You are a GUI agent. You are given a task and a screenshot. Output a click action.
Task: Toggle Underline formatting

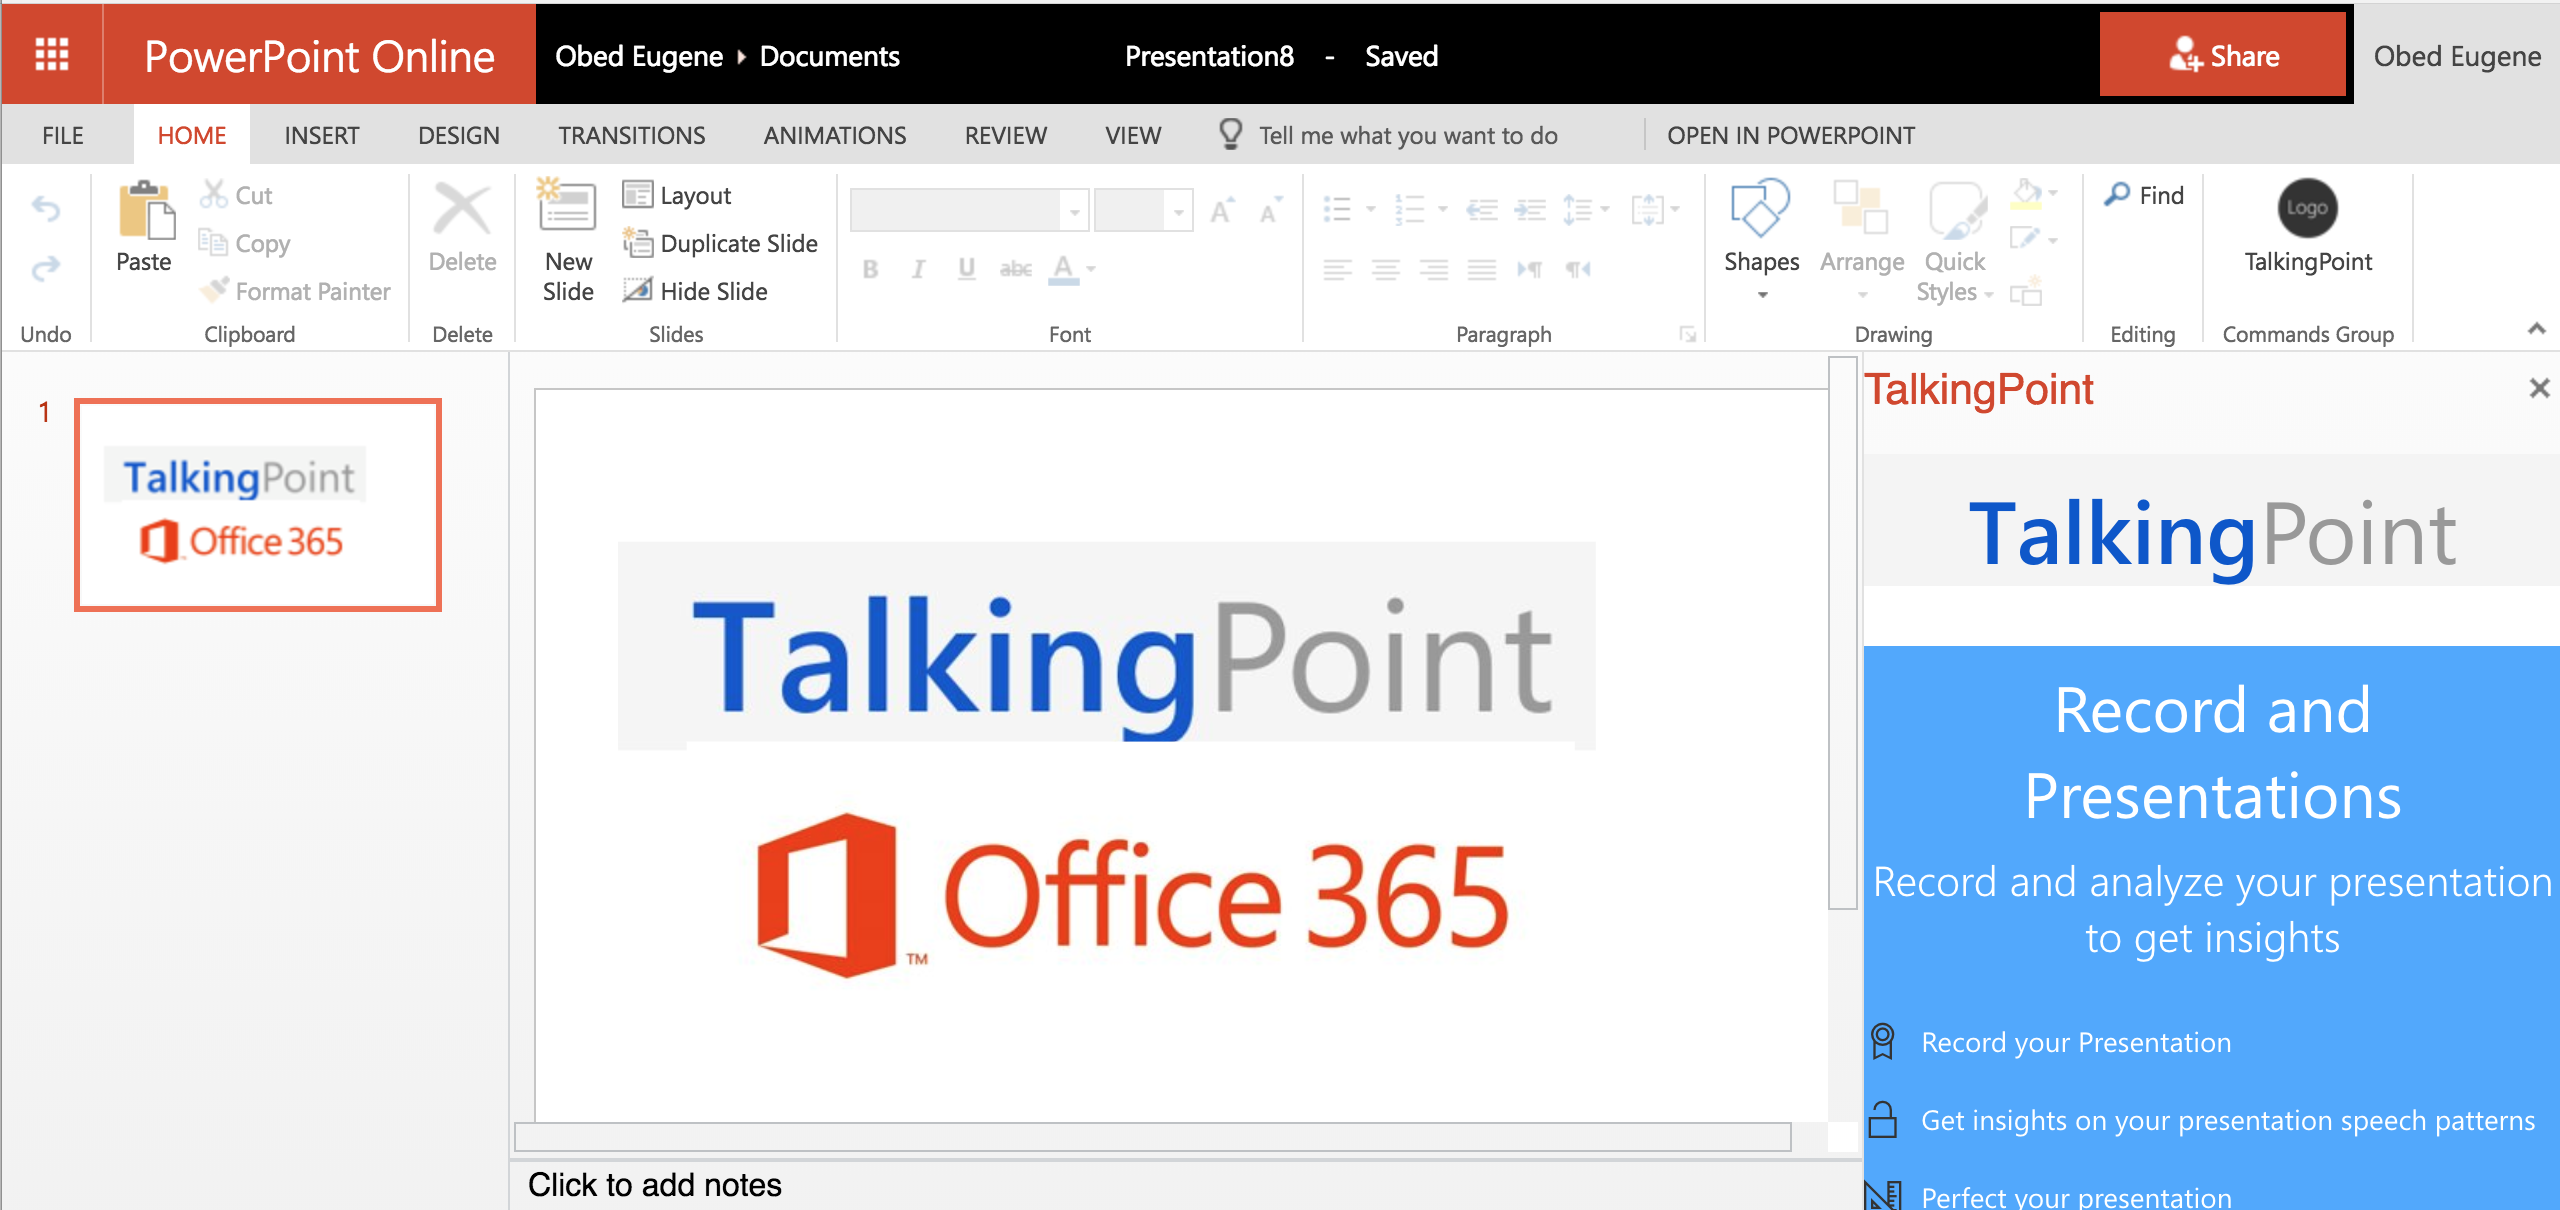[966, 268]
